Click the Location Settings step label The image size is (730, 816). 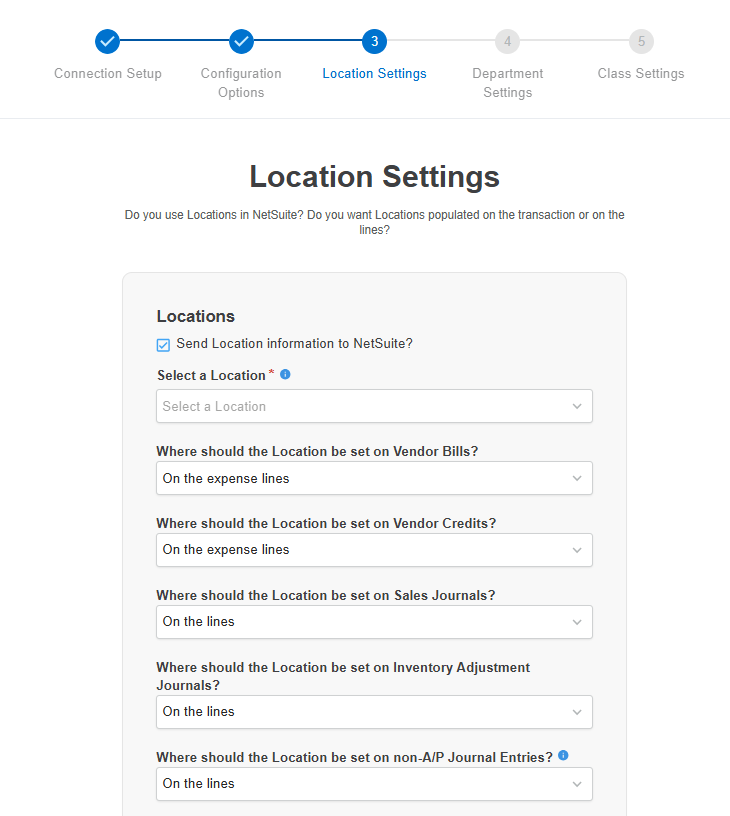[x=374, y=74]
